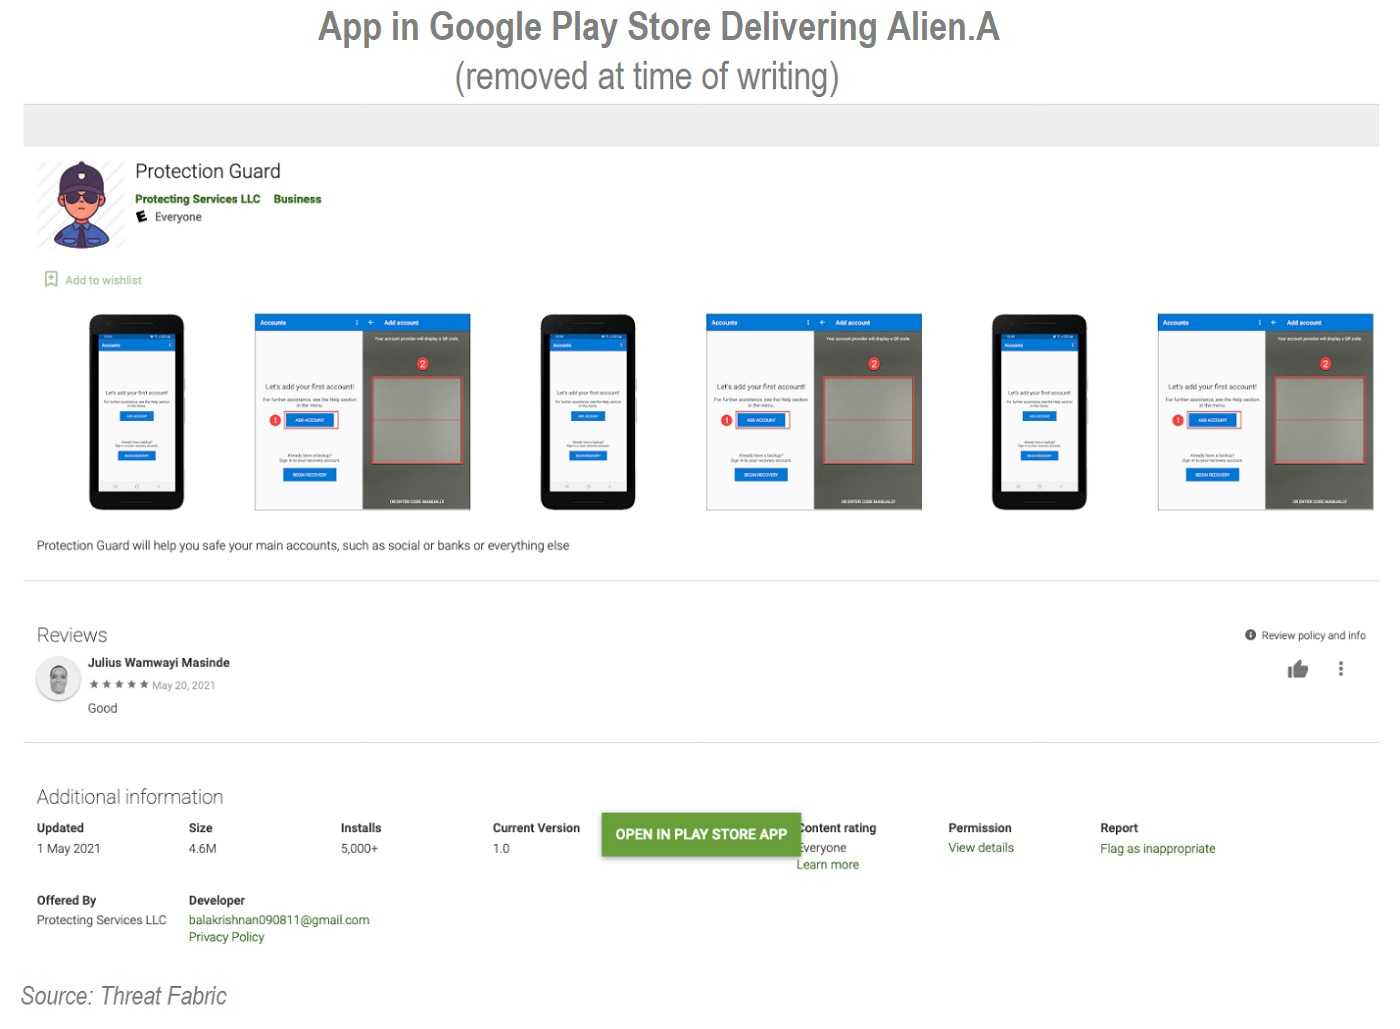Open the Business category link

tap(297, 199)
